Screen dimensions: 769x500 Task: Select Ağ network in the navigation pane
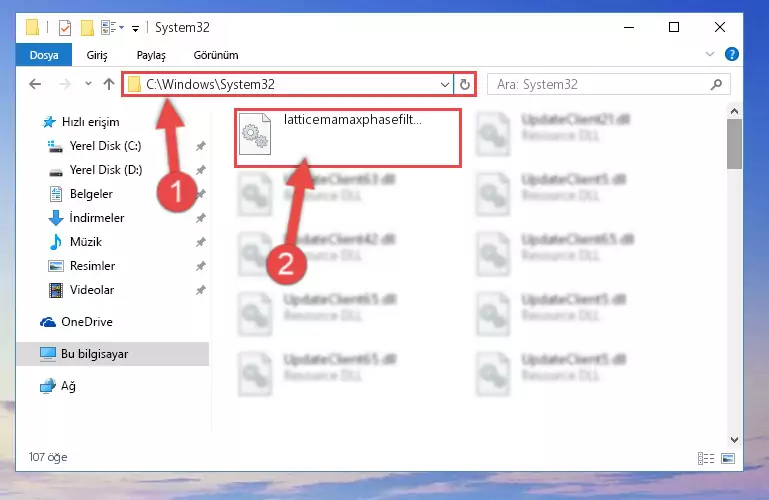68,386
